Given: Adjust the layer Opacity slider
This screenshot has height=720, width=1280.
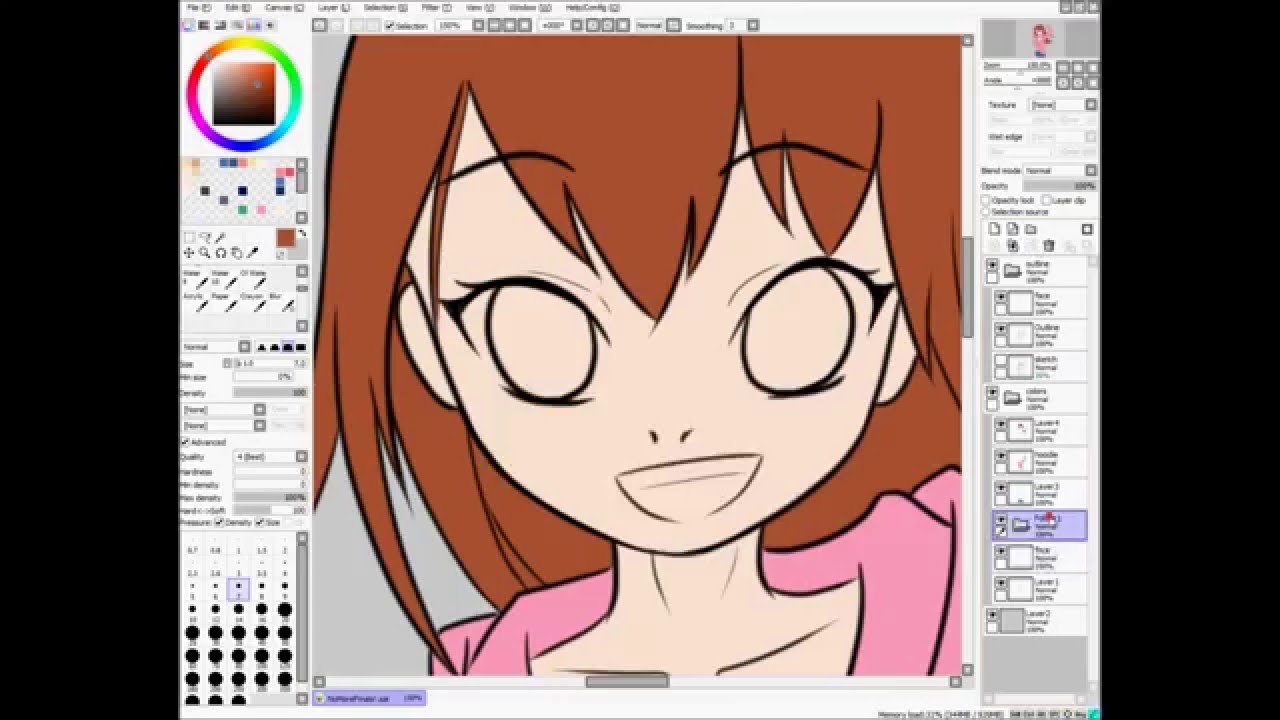Looking at the screenshot, I should [1059, 186].
